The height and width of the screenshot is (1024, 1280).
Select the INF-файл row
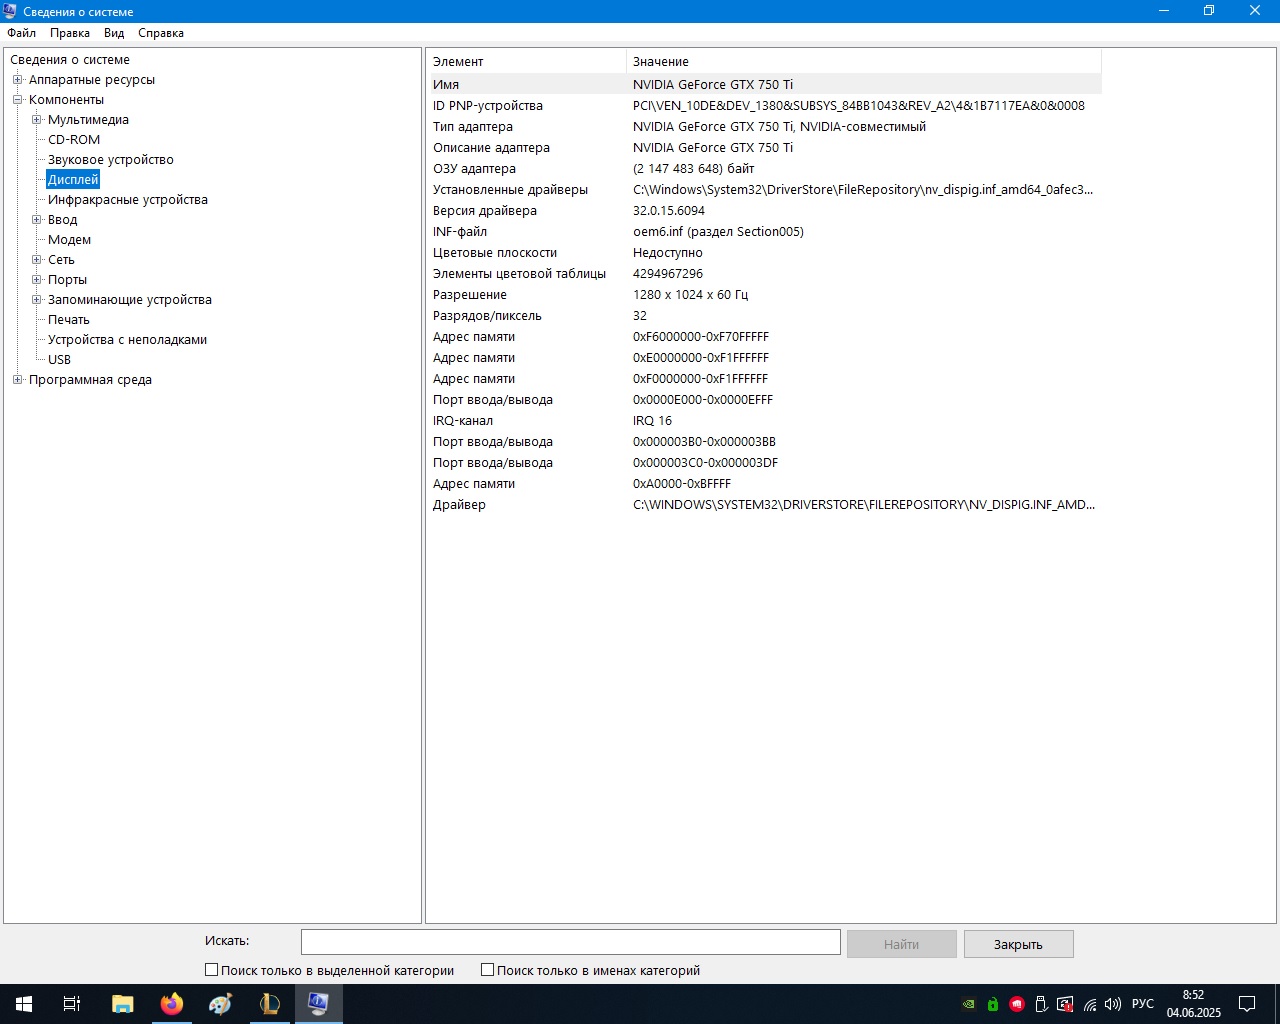pos(766,232)
